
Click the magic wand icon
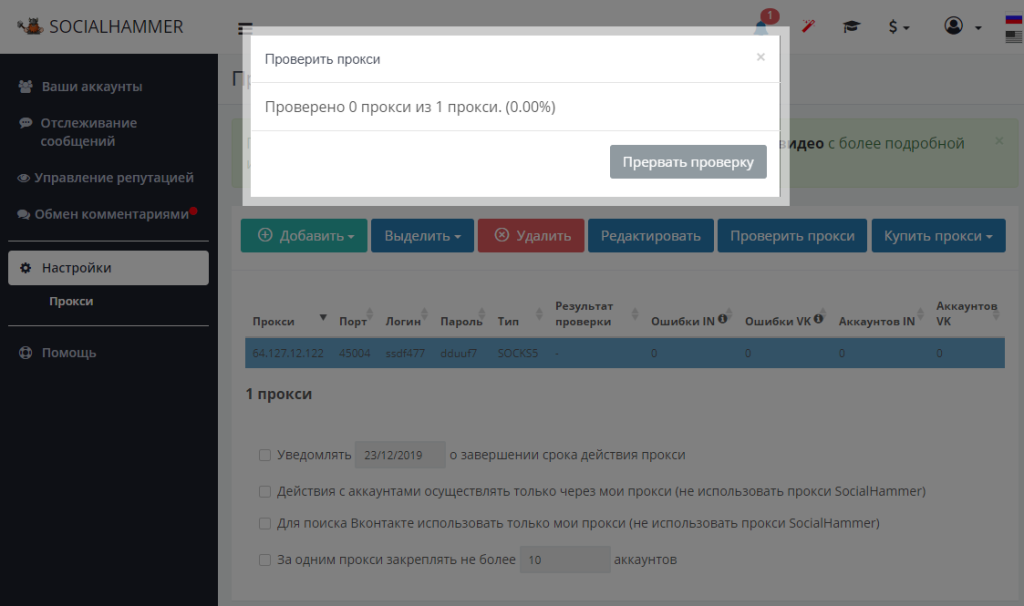(808, 26)
